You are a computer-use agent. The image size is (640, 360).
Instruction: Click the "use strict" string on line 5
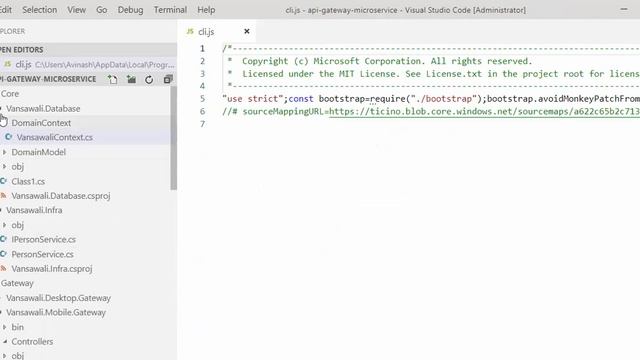pos(253,99)
